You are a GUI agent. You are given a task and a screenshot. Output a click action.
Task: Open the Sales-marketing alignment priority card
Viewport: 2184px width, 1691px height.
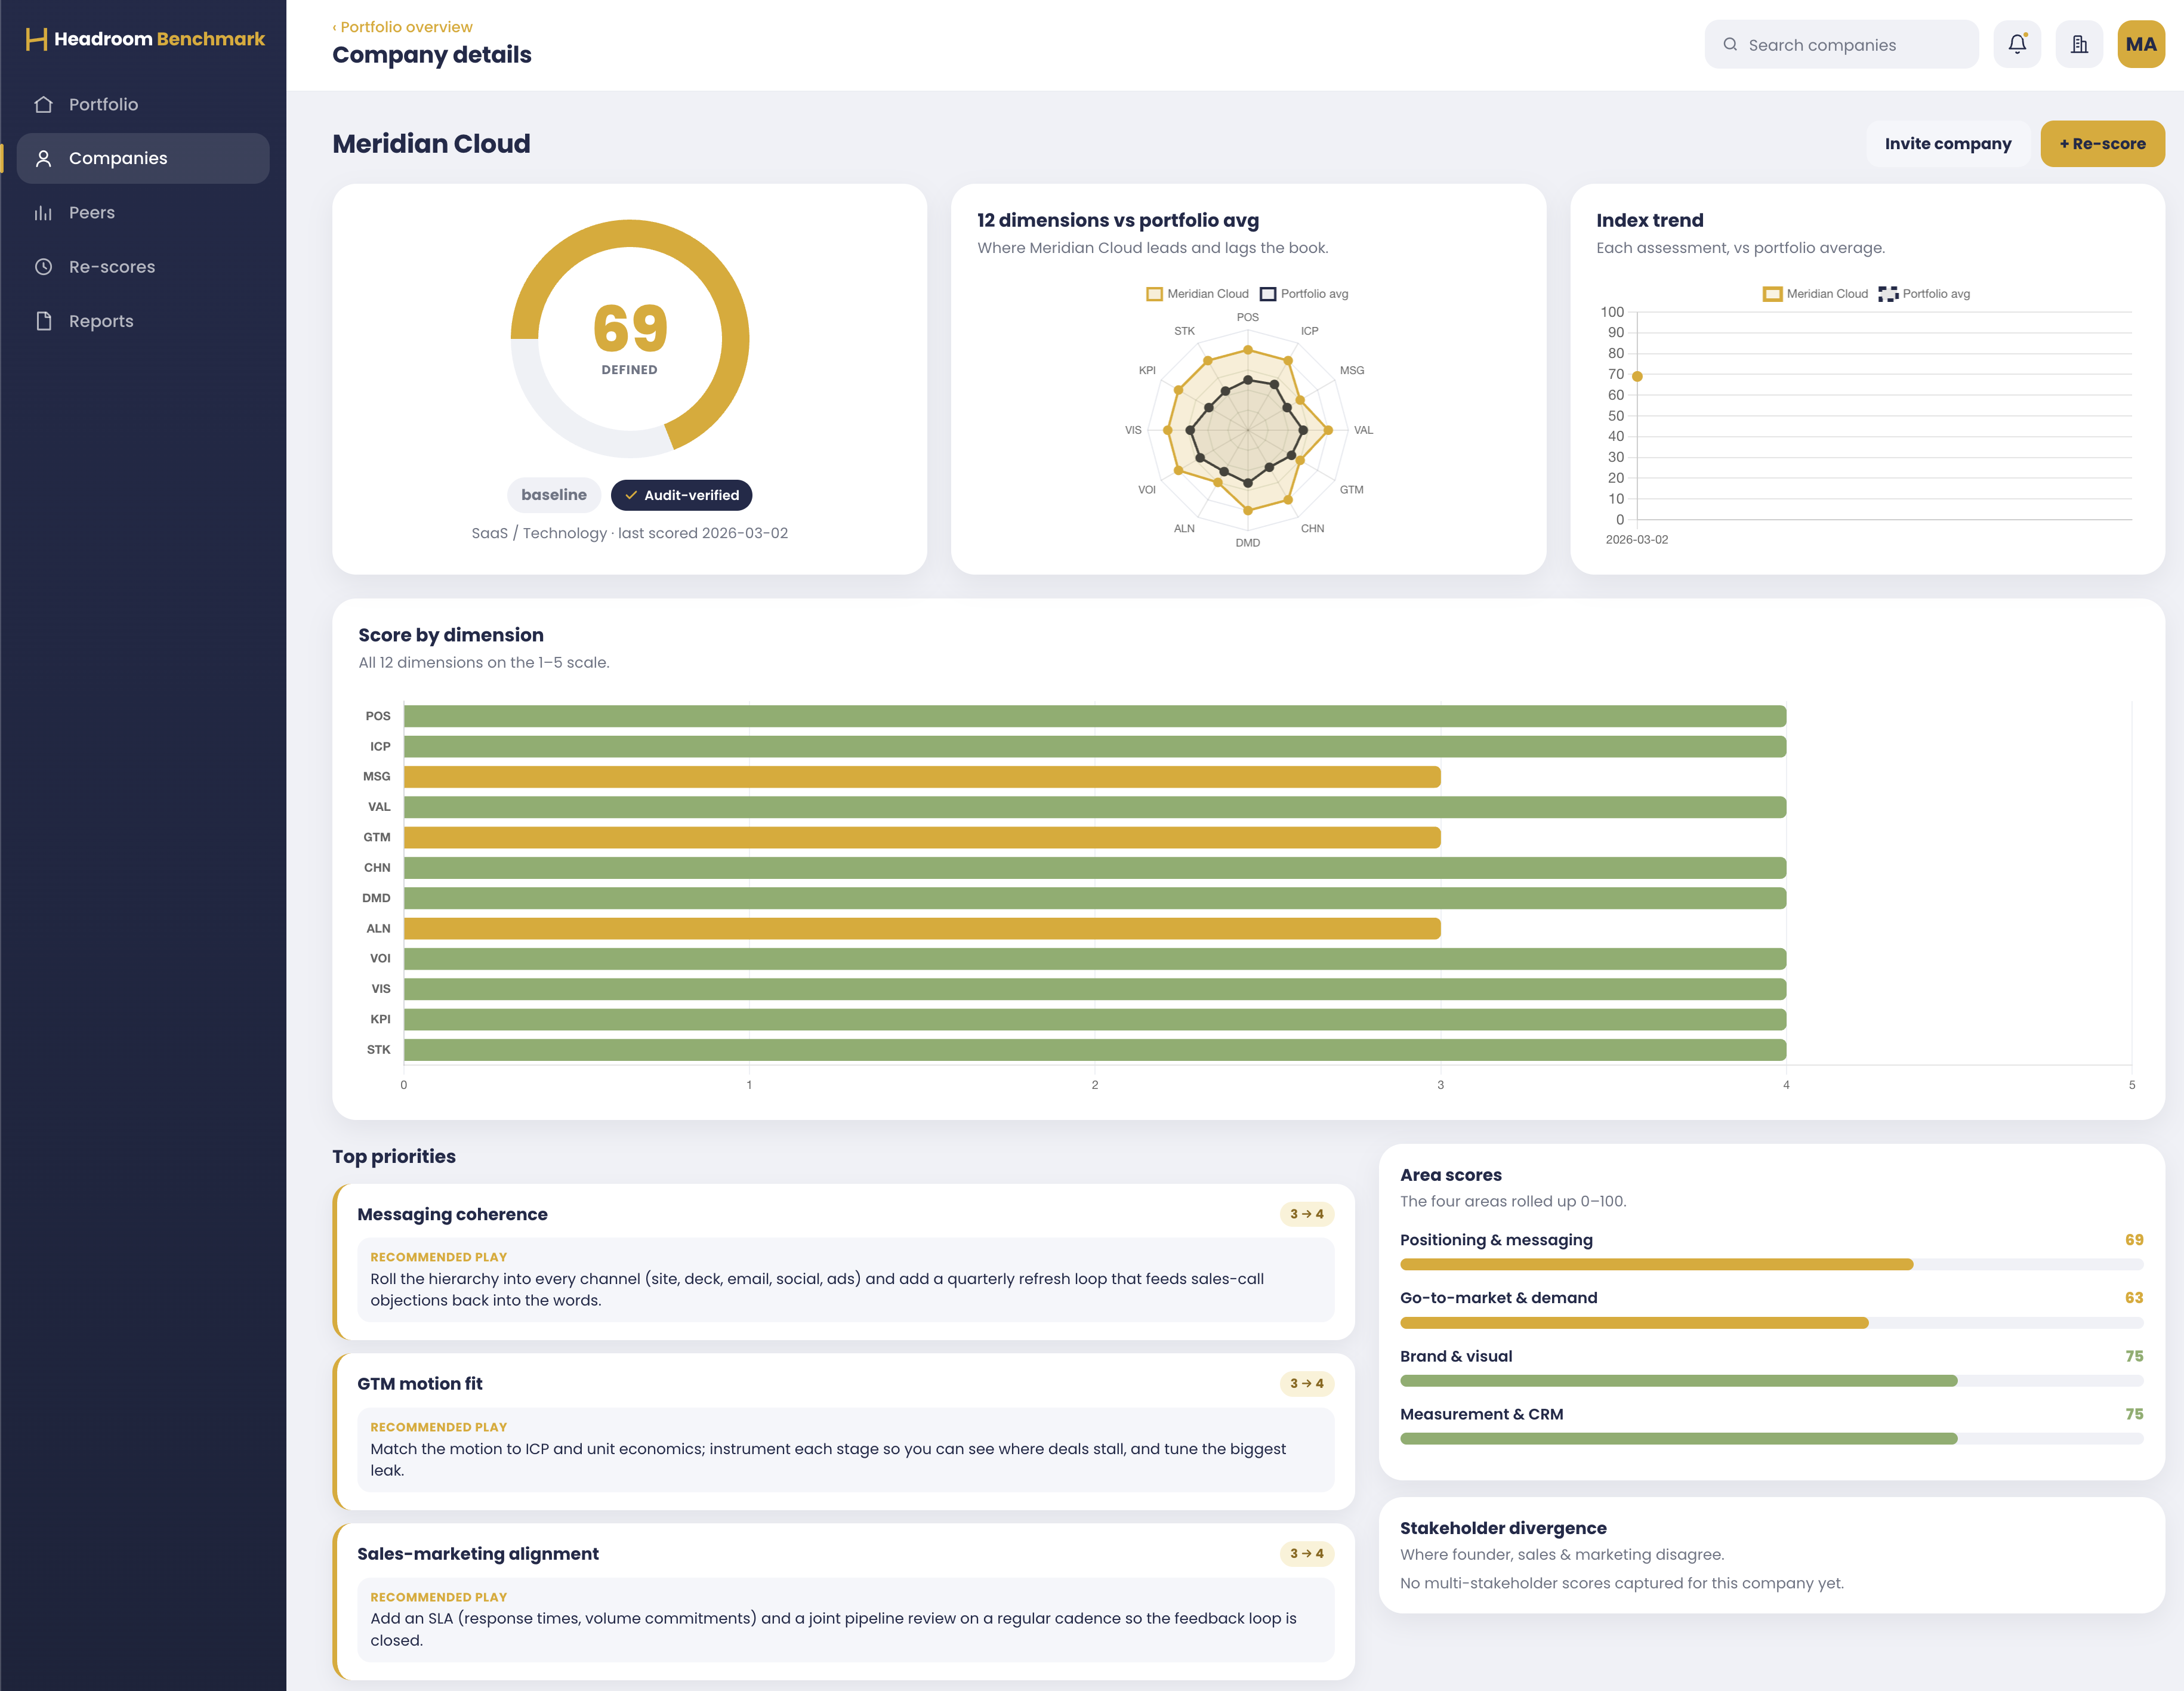844,1602
